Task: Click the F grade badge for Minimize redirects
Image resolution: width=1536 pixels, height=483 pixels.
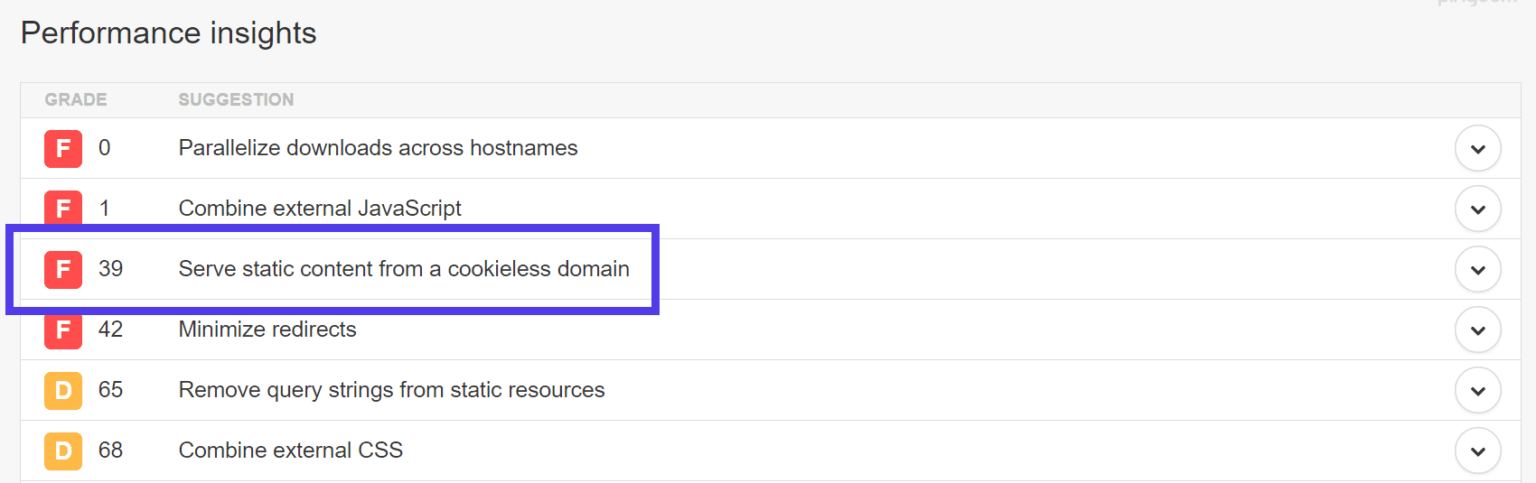Action: pos(62,330)
